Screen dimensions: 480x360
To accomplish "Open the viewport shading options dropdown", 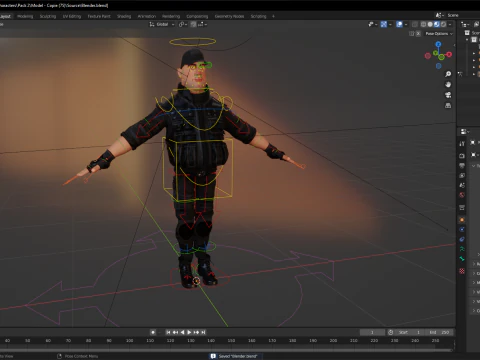I will coord(450,24).
